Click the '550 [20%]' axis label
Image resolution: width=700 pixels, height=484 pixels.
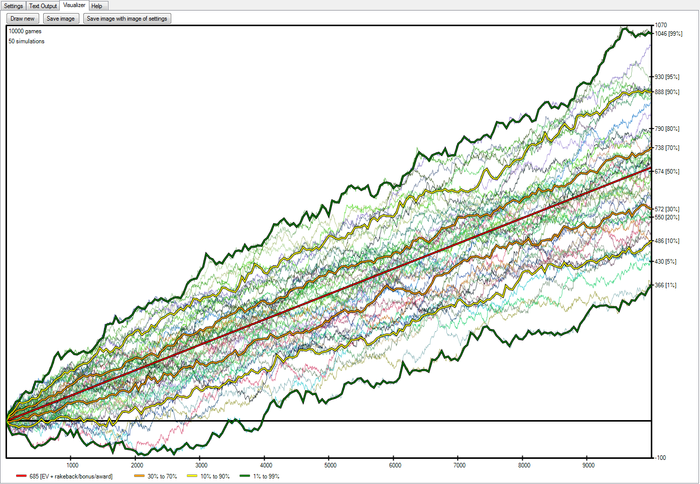pyautogui.click(x=667, y=217)
